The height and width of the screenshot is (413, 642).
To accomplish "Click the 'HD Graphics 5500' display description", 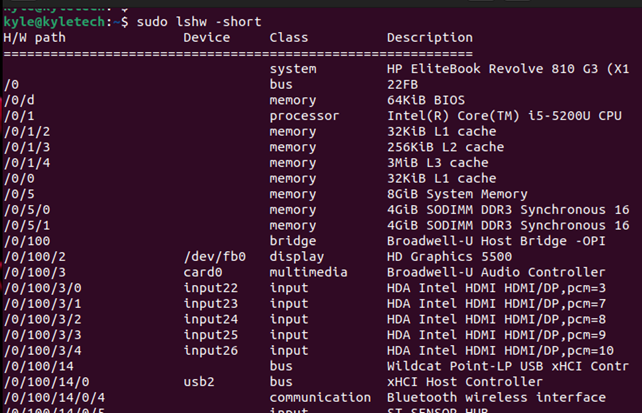I will click(x=449, y=257).
